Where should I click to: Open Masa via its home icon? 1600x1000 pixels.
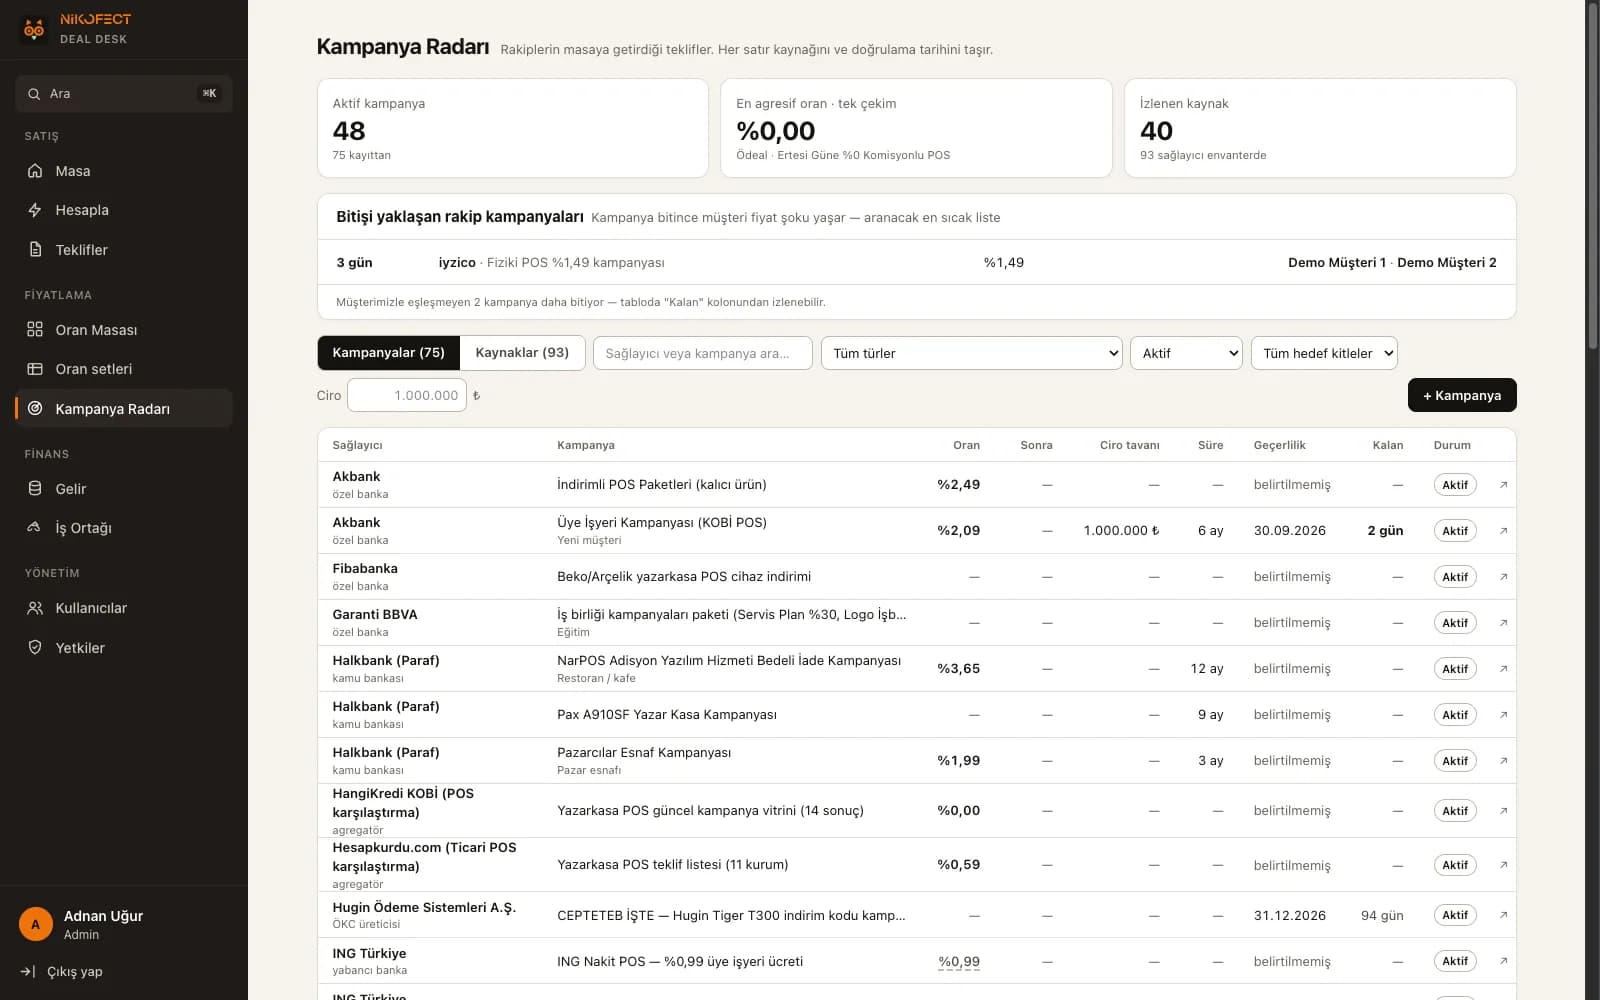point(35,171)
